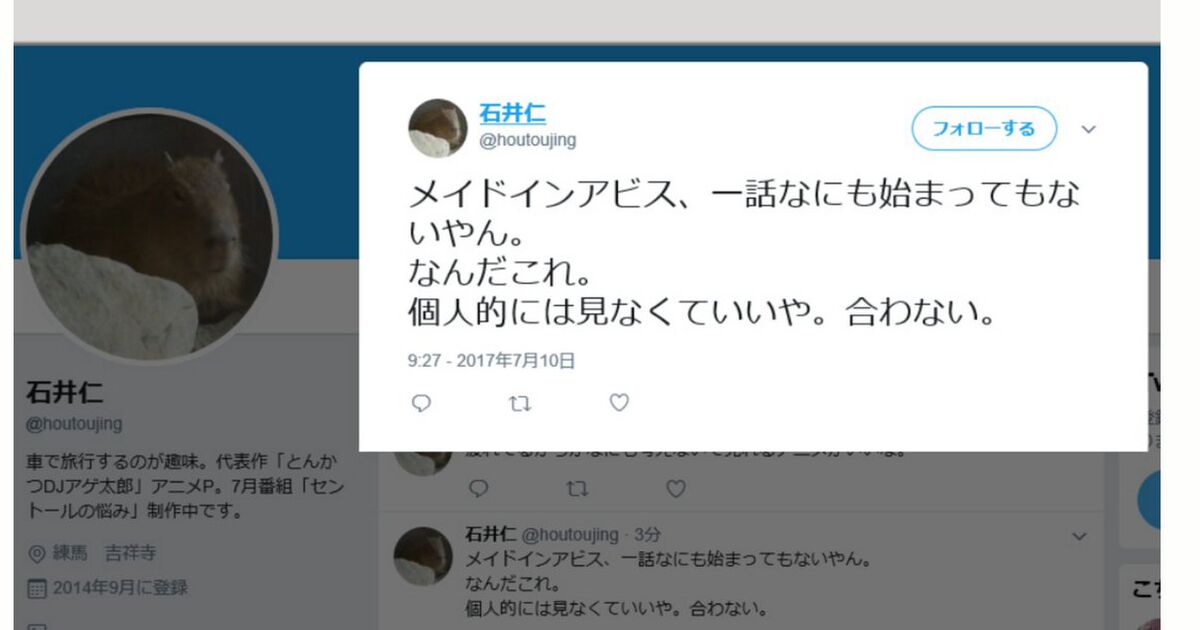Click the heart icon on the partly hidden tweet

676,489
